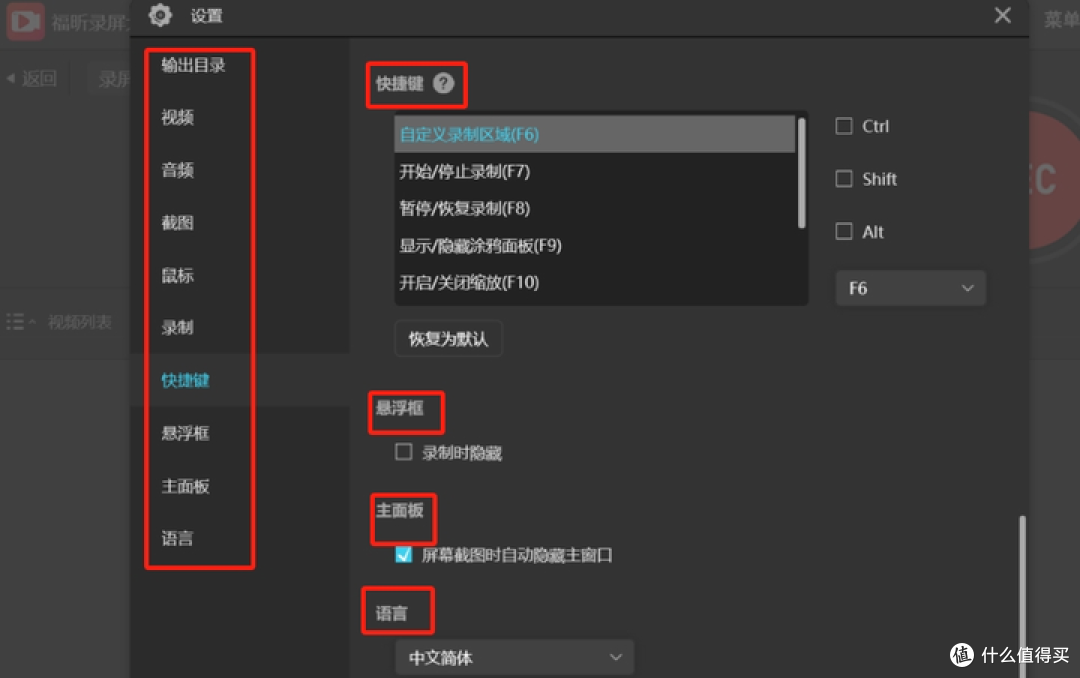This screenshot has width=1080, height=678.
Task: Click the 视频列表 icon in background window
Action: pyautogui.click(x=21, y=322)
